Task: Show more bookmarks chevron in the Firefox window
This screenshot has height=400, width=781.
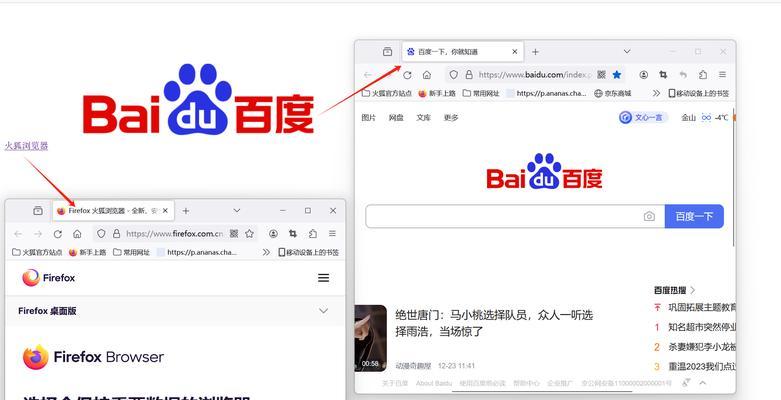Action: [266, 253]
